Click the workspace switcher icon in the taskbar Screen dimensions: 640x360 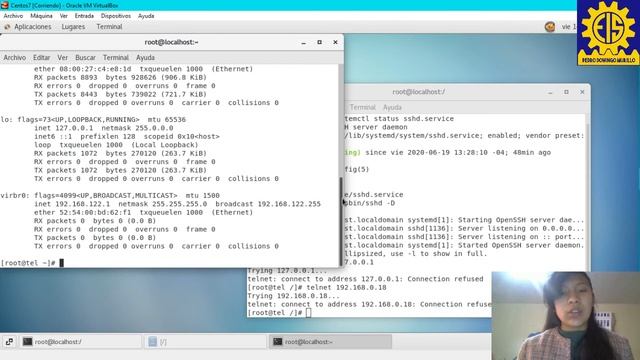pyautogui.click(x=9, y=342)
